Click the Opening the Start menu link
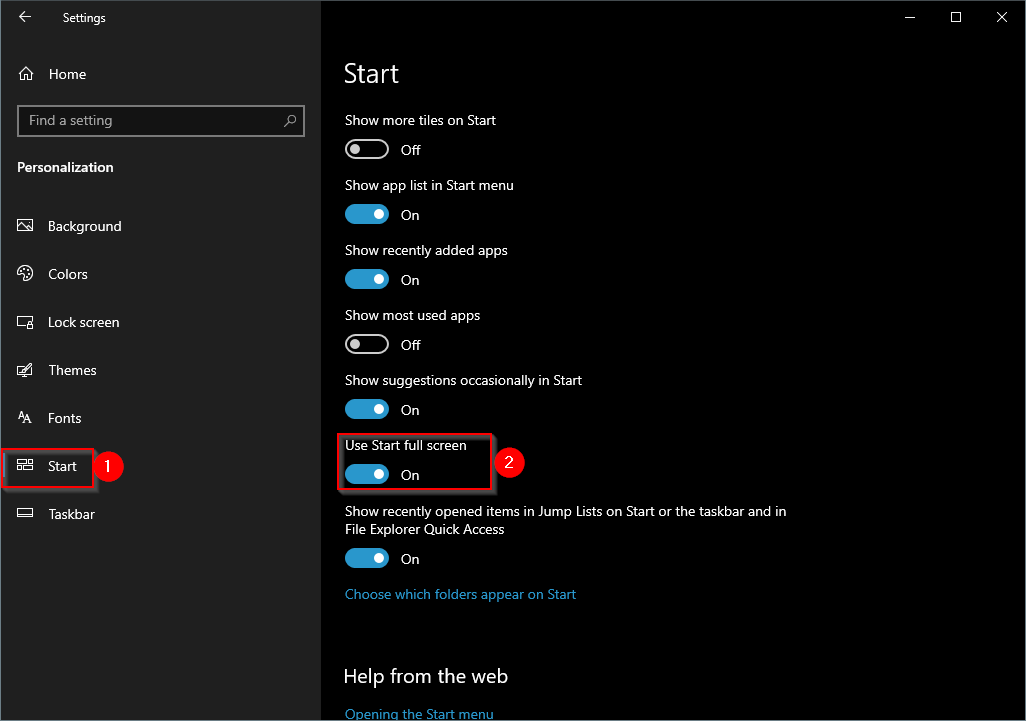 click(x=419, y=713)
